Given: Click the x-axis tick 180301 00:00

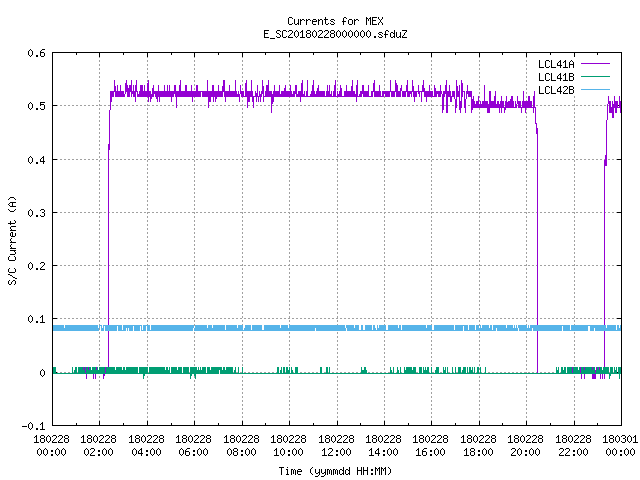Looking at the screenshot, I should pos(620,446).
